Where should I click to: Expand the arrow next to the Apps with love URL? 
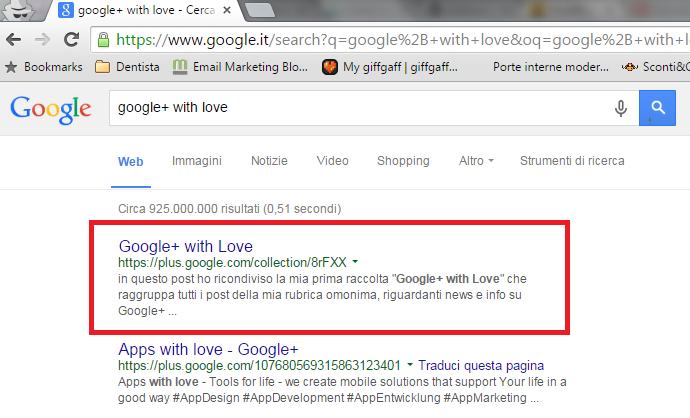410,365
